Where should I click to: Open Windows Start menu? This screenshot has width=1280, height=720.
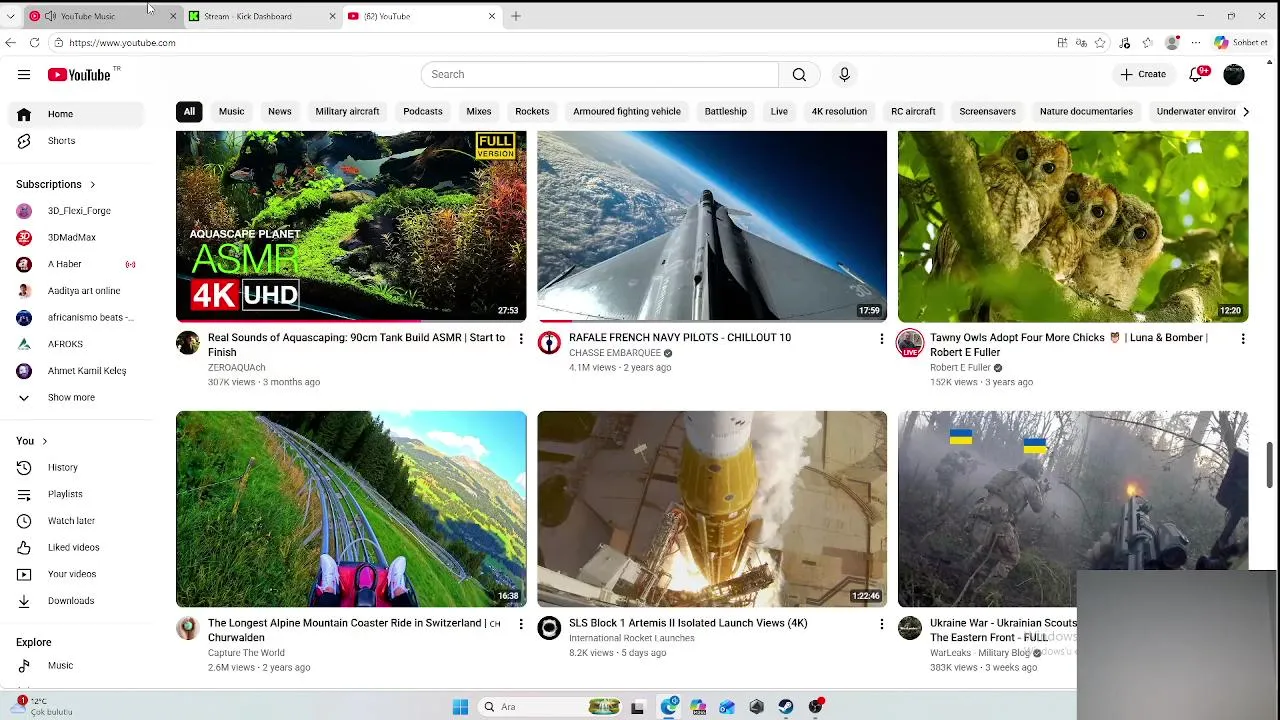[460, 707]
